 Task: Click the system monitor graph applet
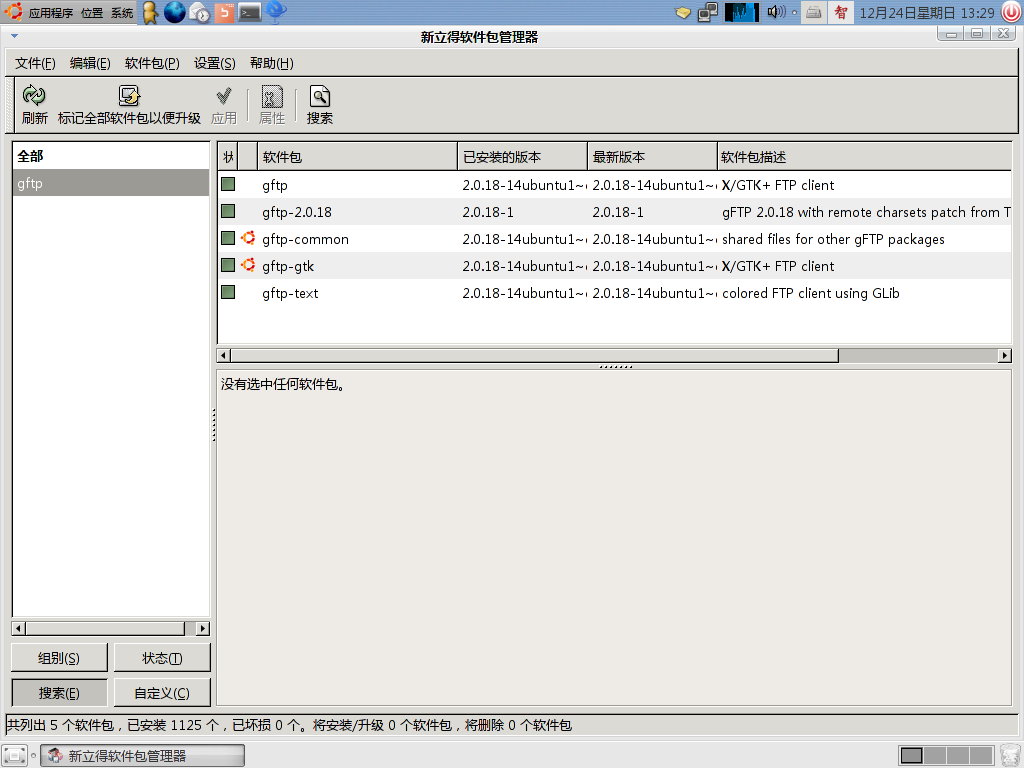coord(741,12)
